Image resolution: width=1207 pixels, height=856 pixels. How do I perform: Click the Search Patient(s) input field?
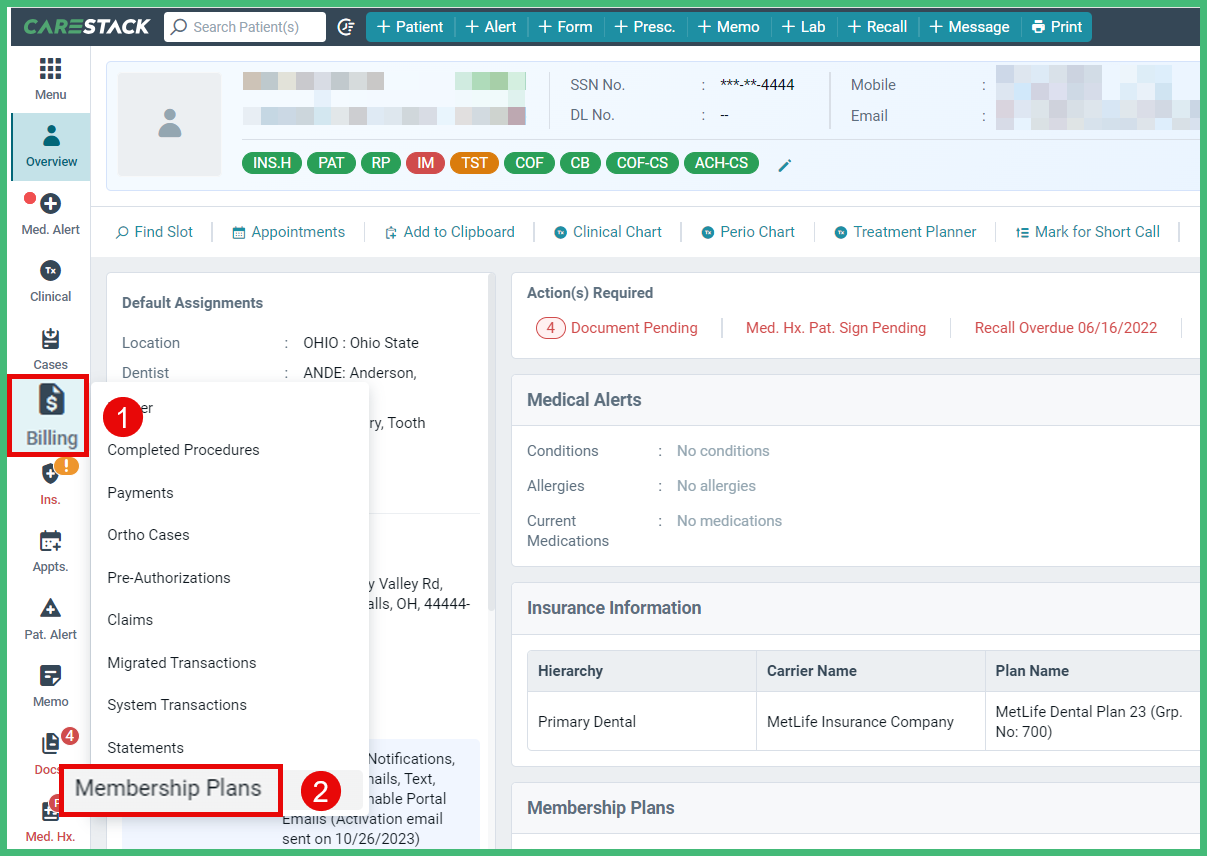(244, 26)
